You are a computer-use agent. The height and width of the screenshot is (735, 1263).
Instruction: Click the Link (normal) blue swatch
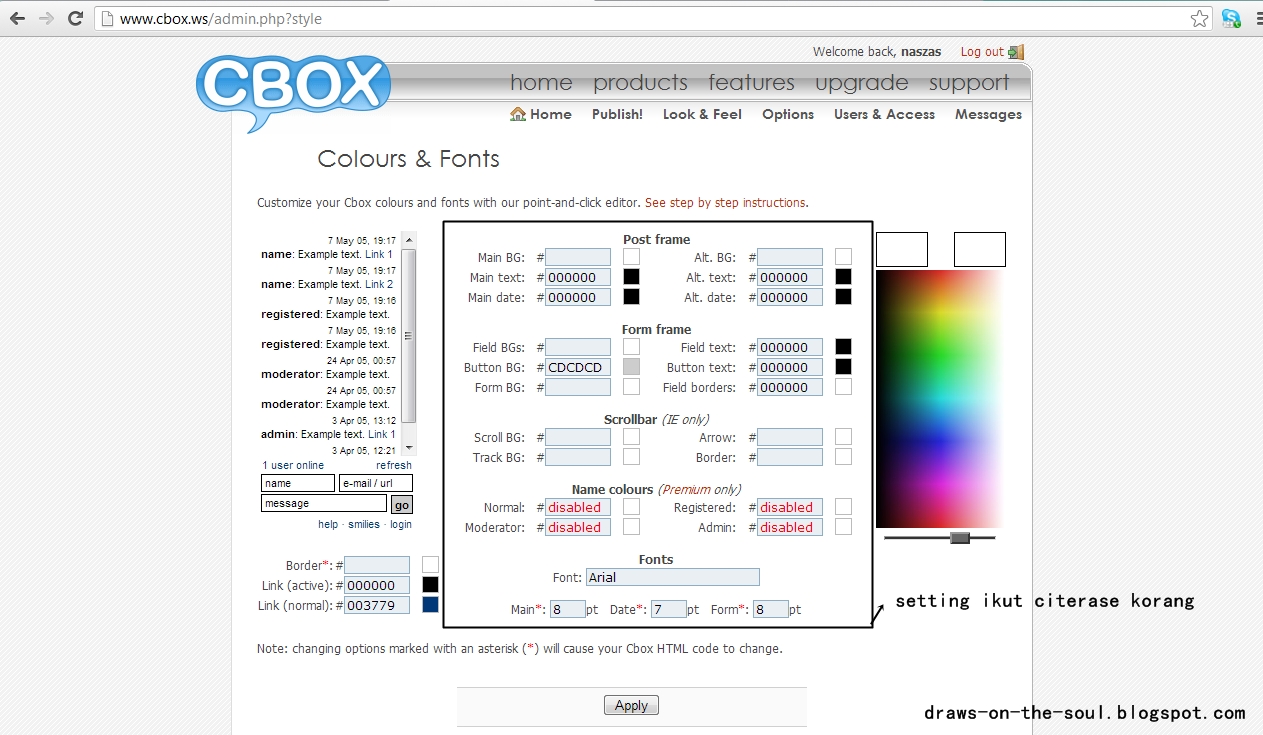pos(430,605)
